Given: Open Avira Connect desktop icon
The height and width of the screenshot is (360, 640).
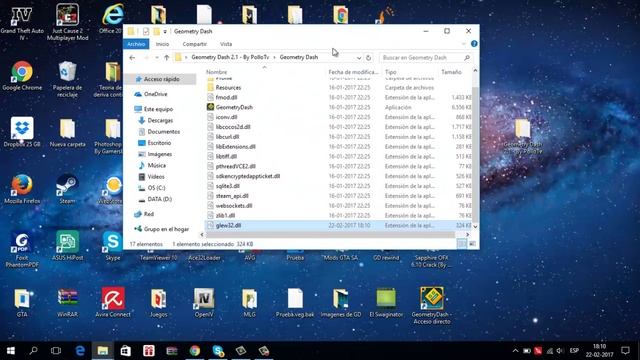Looking at the screenshot, I should (x=113, y=303).
